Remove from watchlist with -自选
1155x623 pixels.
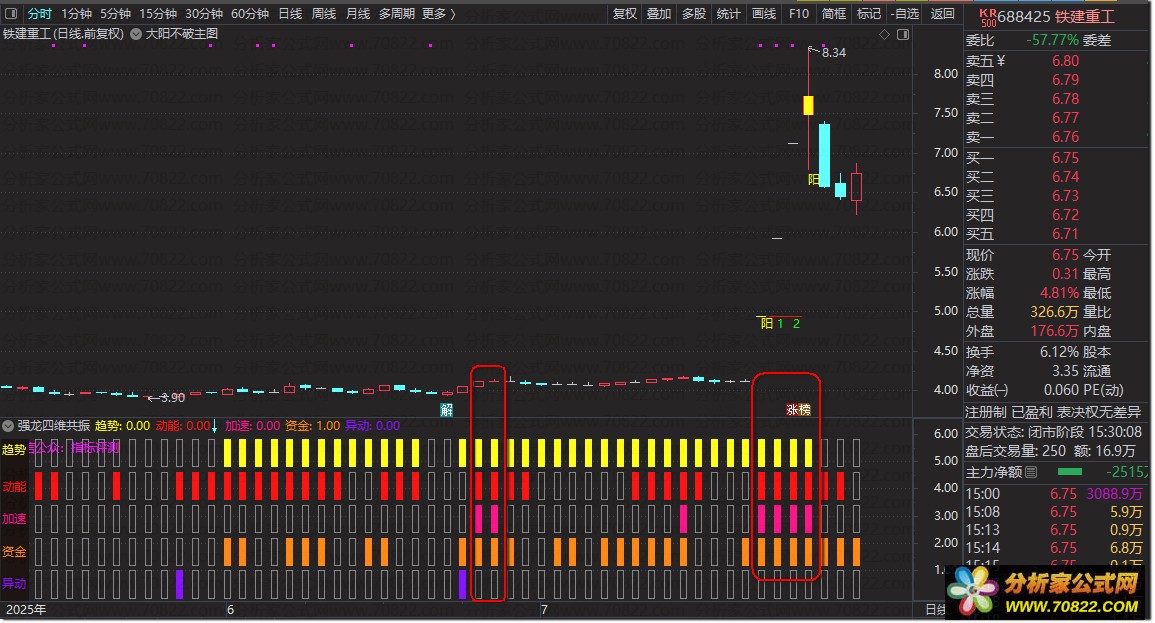[905, 13]
